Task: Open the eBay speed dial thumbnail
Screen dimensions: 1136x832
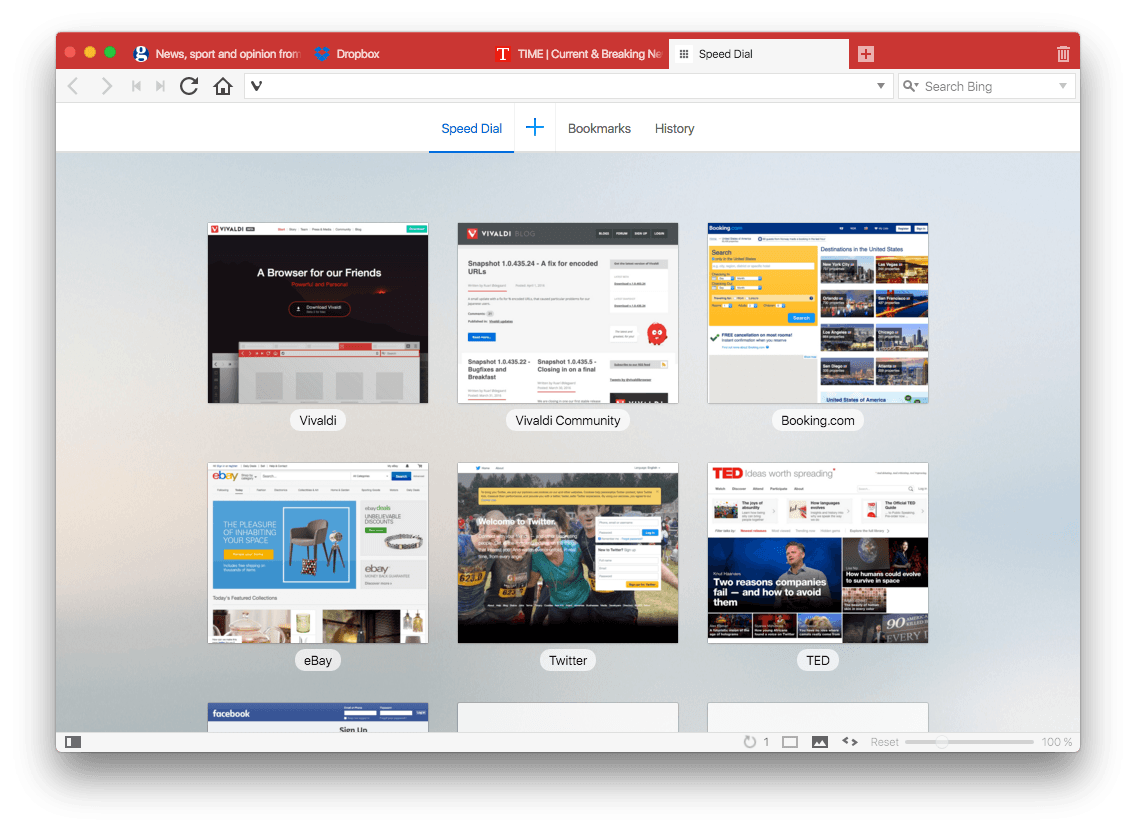Action: point(318,553)
